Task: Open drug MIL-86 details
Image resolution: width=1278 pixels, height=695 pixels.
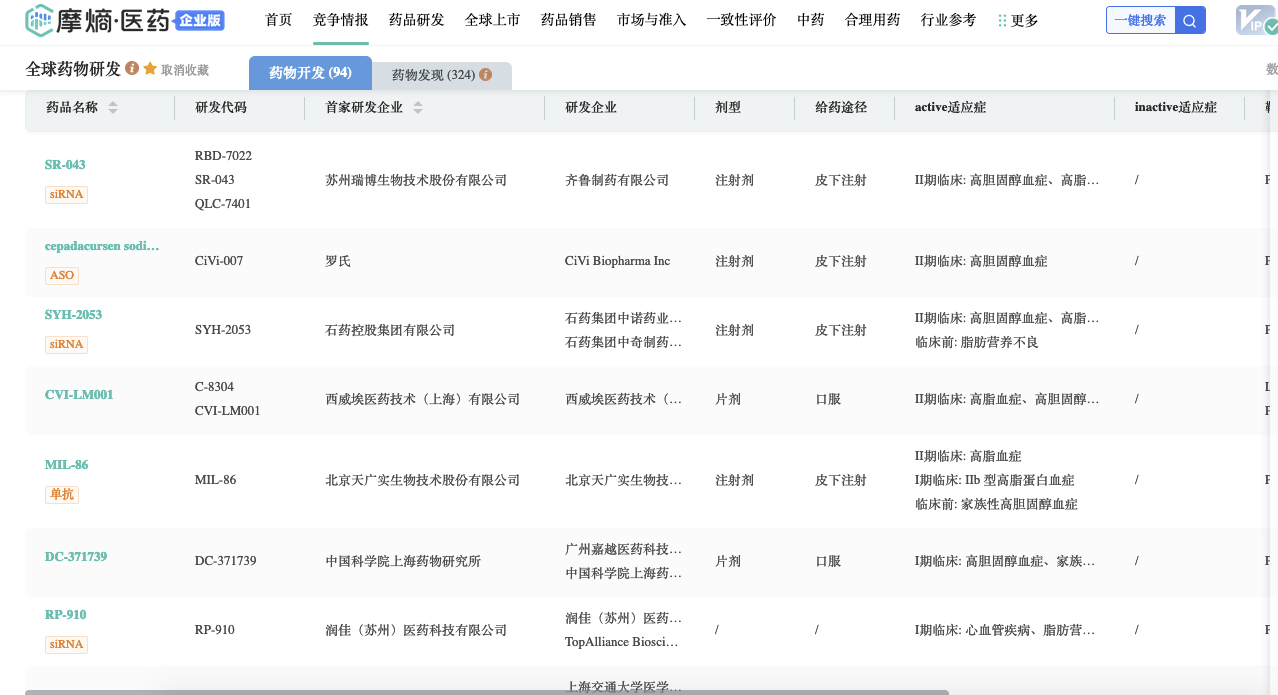Action: click(x=66, y=465)
